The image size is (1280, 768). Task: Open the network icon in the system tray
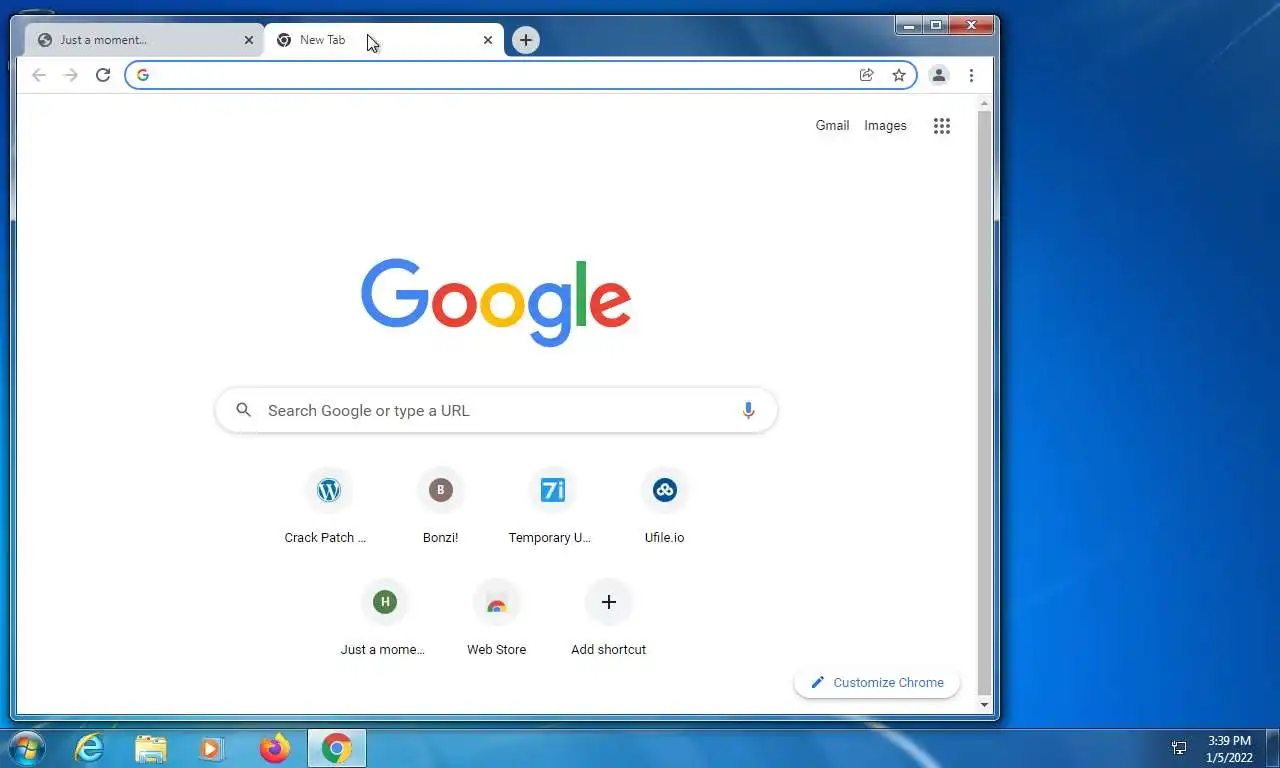(1179, 748)
